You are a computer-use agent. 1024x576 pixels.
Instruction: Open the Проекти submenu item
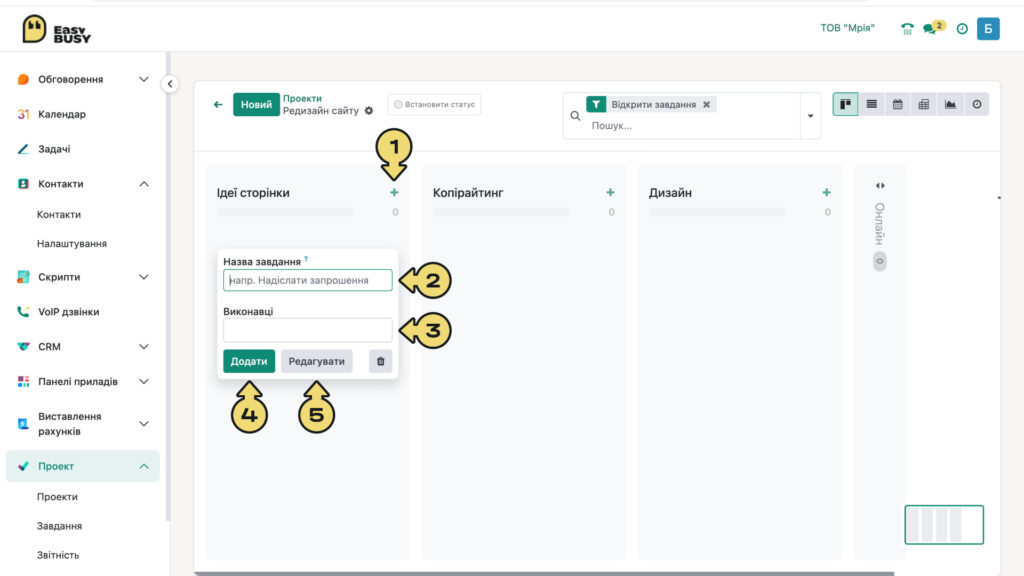click(x=57, y=497)
